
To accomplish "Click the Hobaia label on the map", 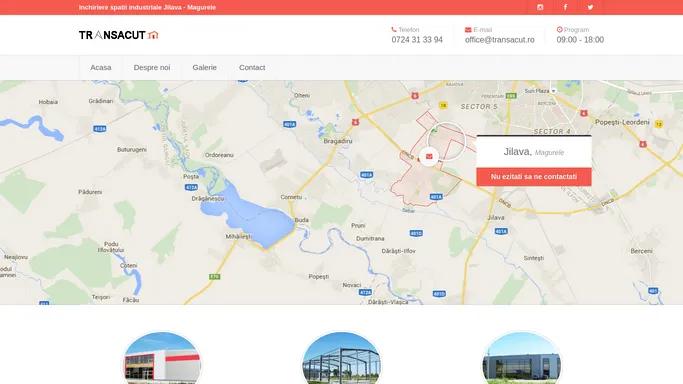I will (48, 102).
